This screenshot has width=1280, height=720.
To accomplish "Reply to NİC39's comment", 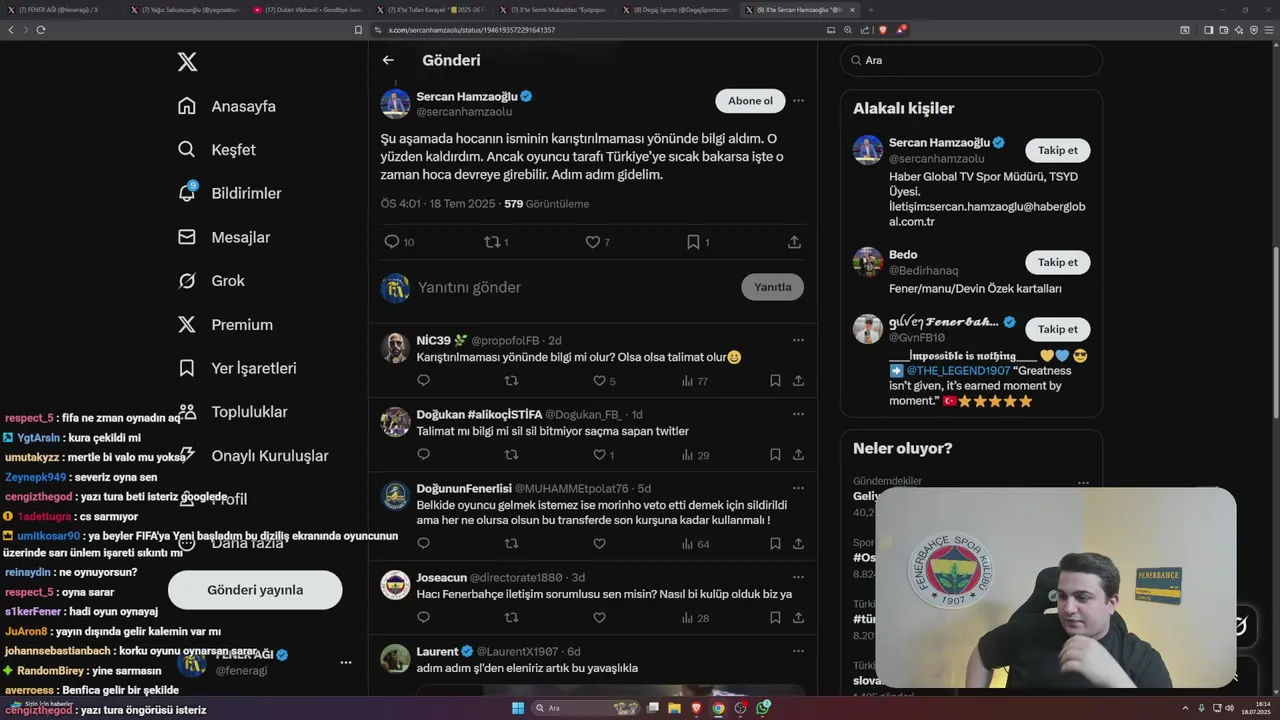I will pos(423,381).
